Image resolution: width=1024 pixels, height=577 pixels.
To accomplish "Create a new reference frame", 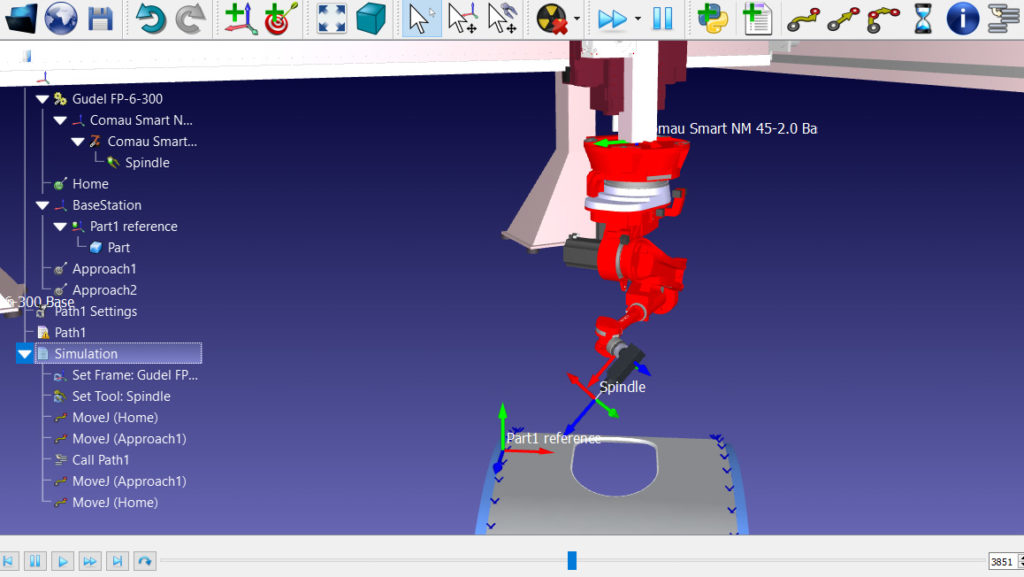I will pyautogui.click(x=240, y=17).
